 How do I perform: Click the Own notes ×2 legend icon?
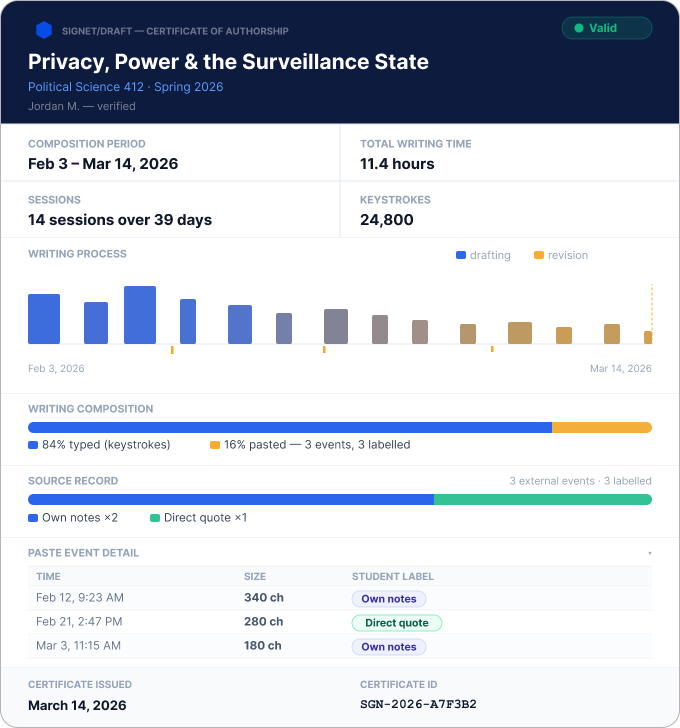click(x=32, y=518)
